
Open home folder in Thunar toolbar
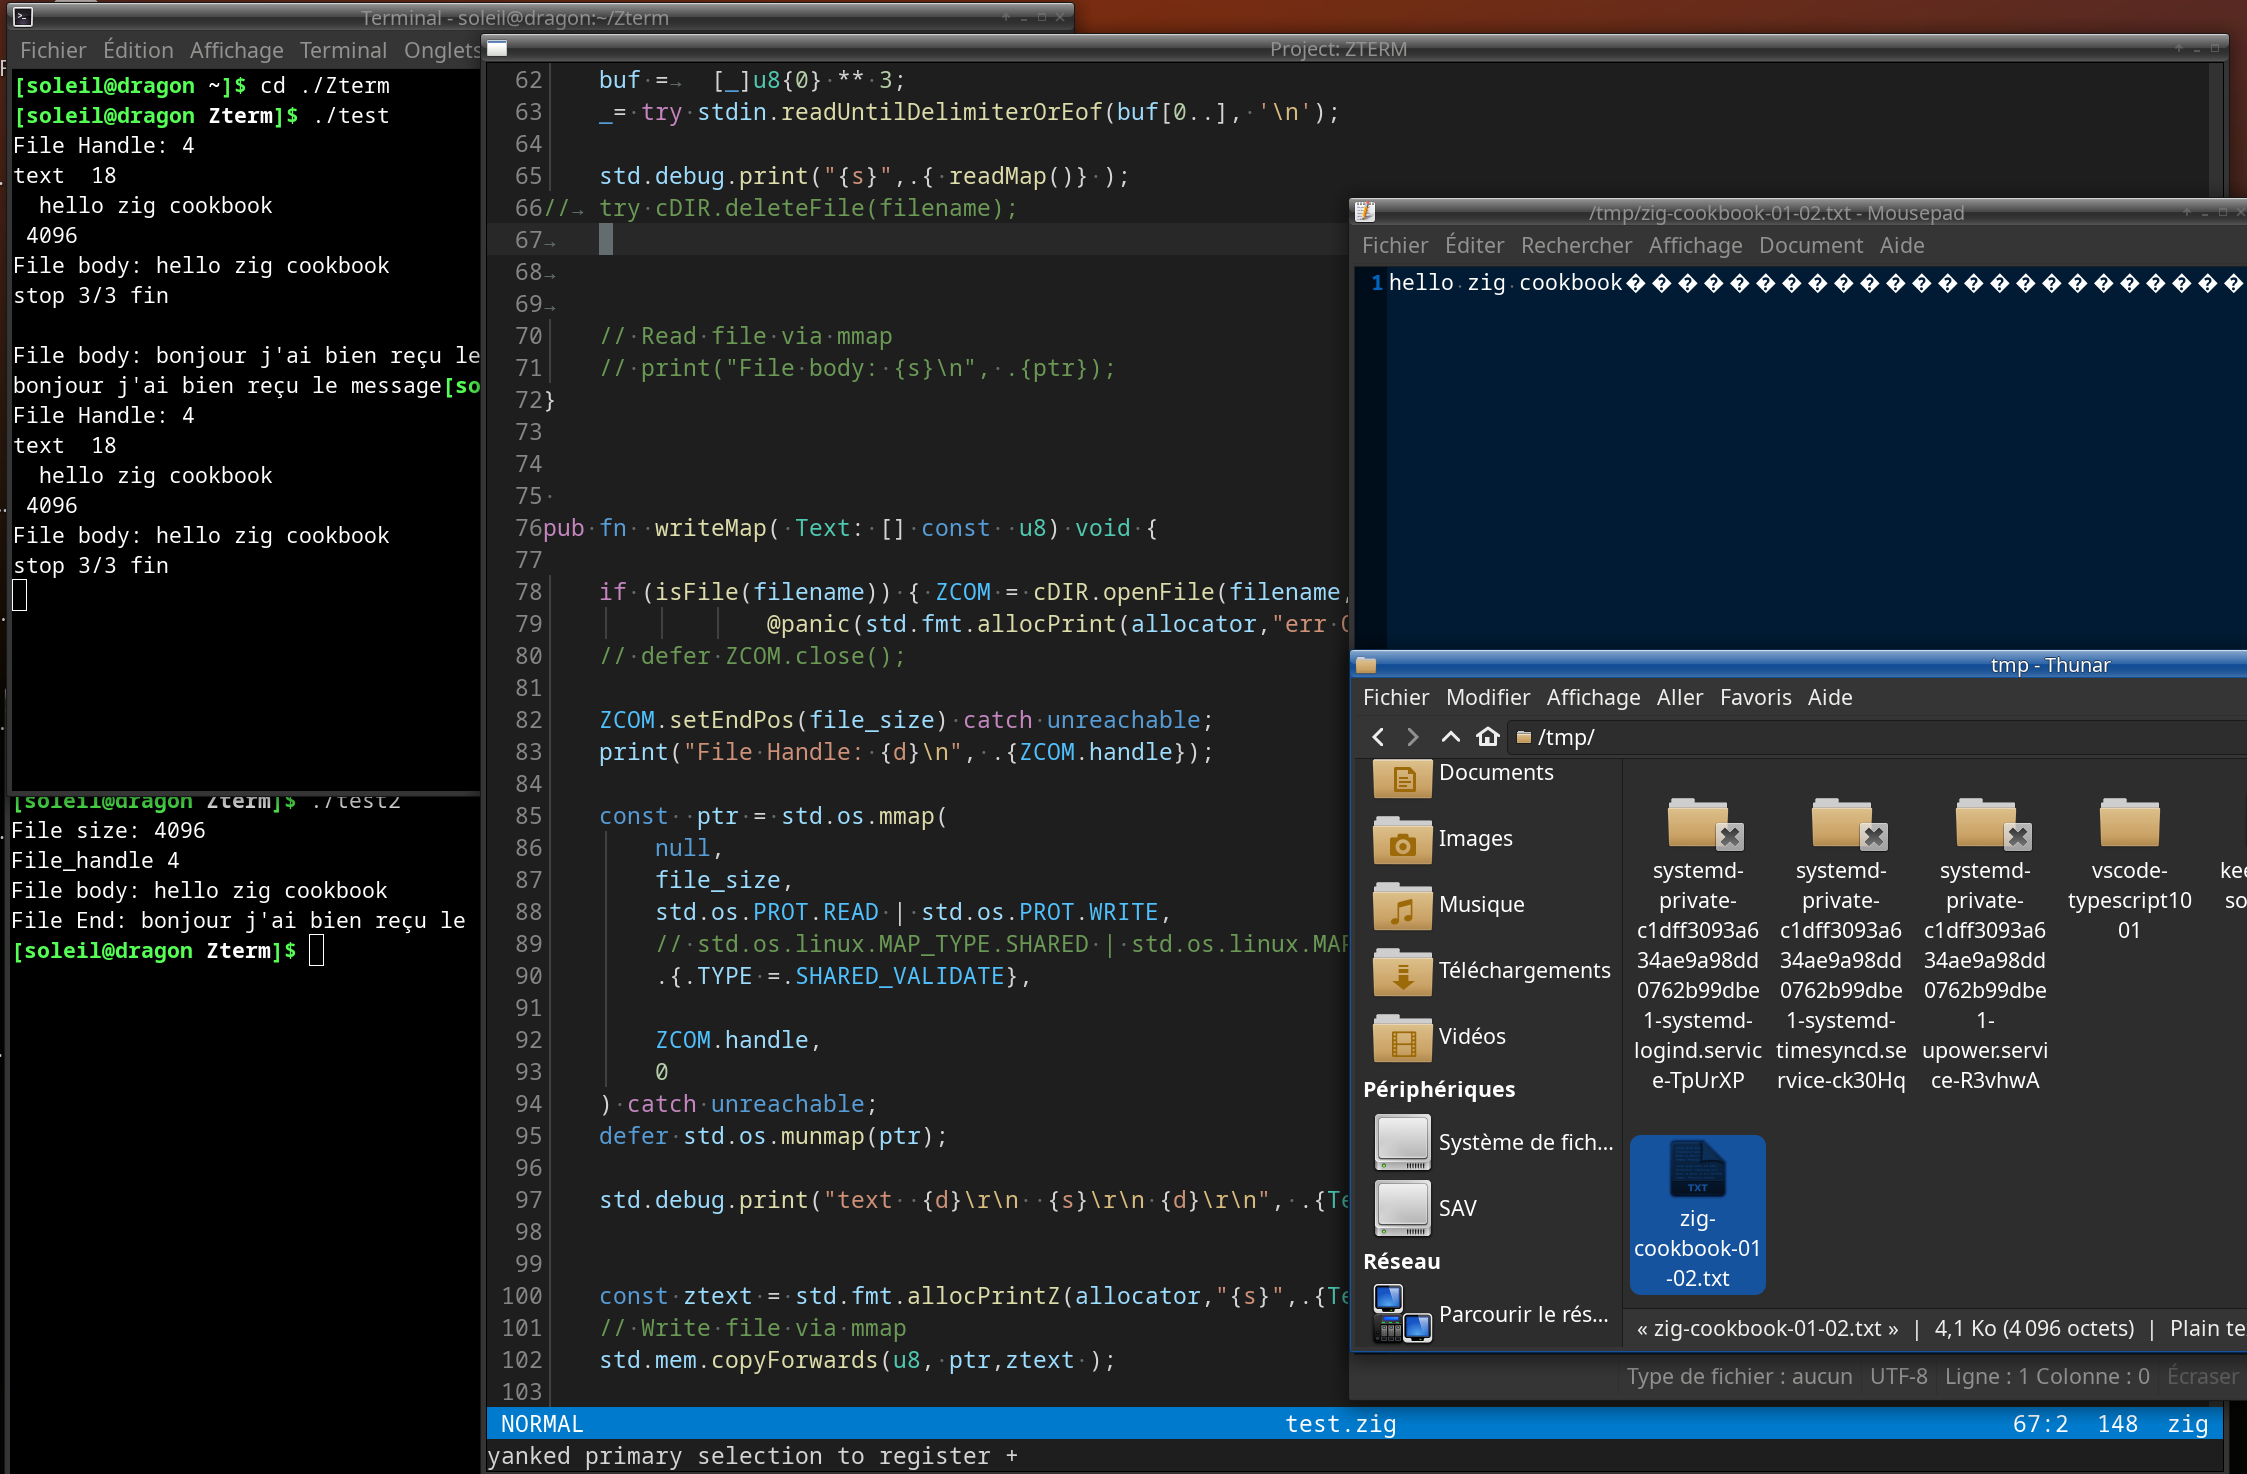pyautogui.click(x=1488, y=737)
